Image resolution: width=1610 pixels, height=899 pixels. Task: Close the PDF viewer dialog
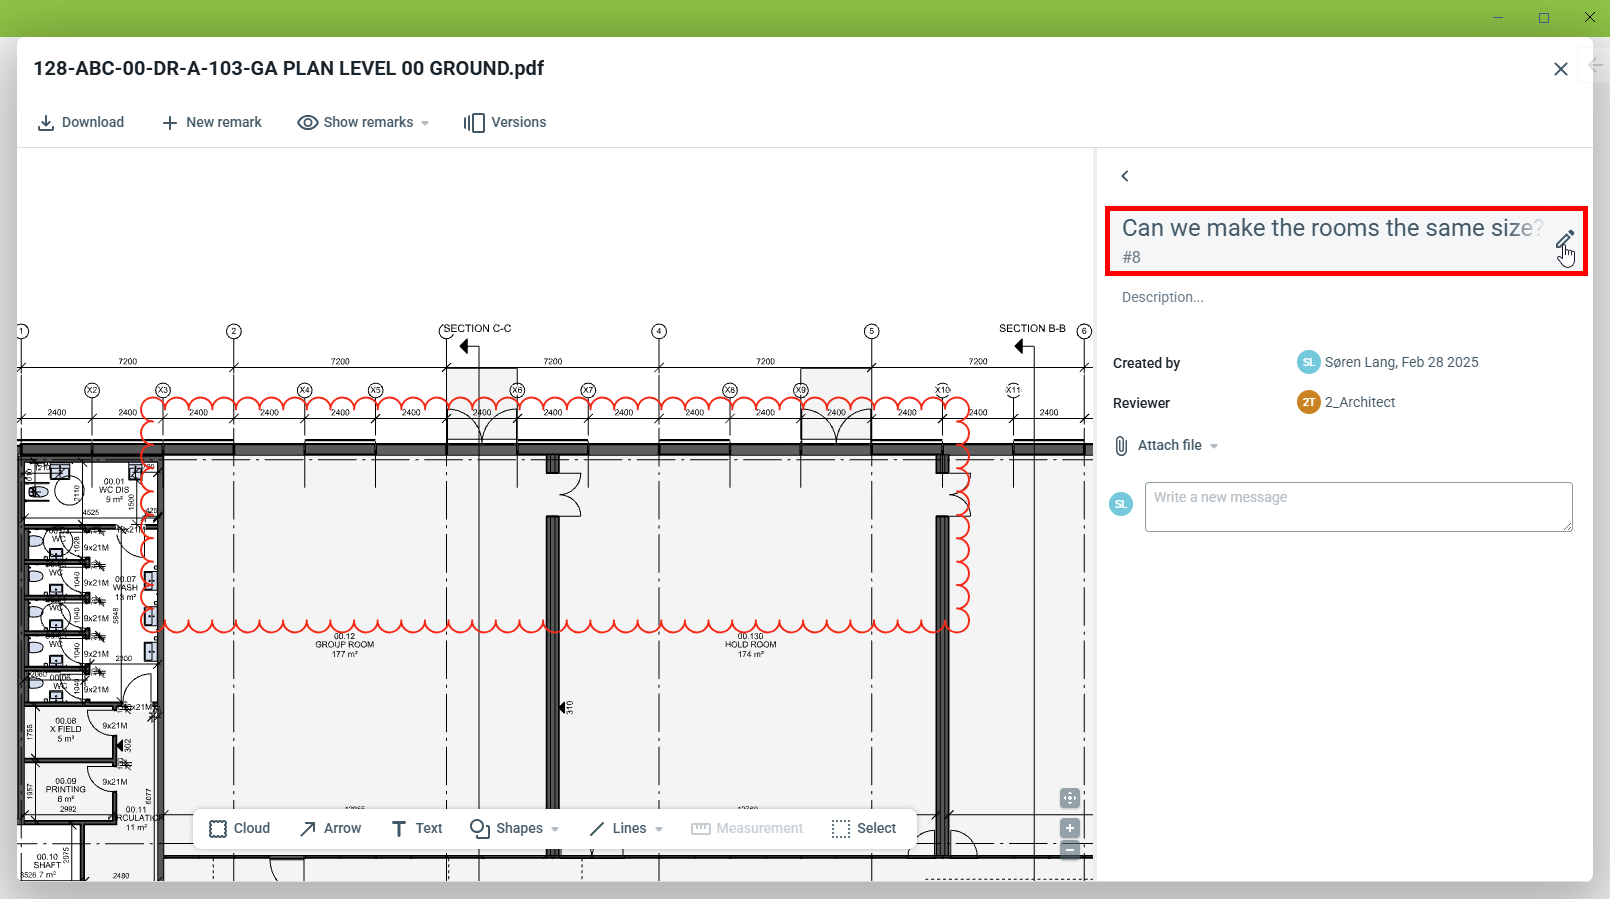click(x=1560, y=69)
